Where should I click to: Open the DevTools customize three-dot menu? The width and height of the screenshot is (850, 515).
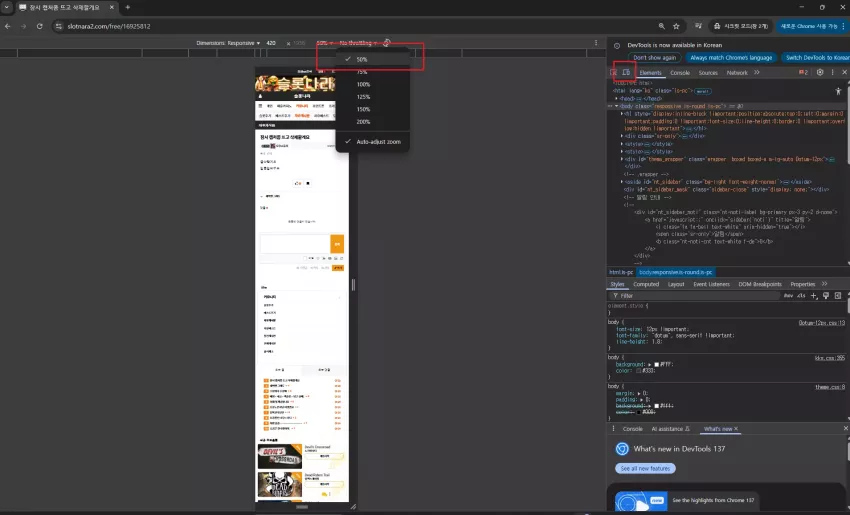point(832,72)
